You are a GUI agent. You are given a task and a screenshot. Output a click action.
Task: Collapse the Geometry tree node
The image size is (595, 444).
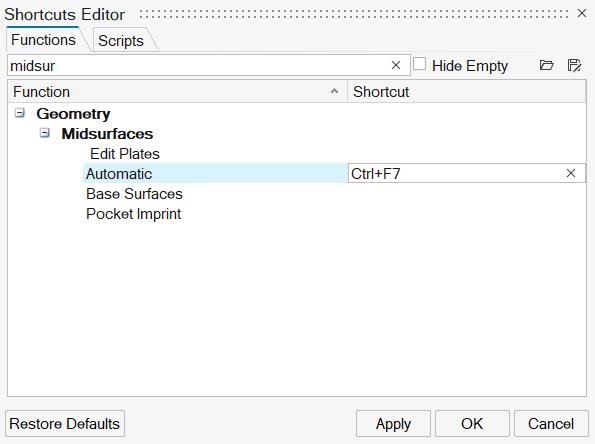coord(20,113)
